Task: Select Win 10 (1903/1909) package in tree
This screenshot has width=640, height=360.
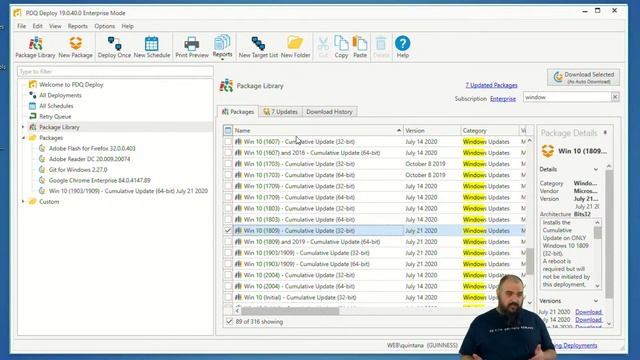Action: pos(128,191)
